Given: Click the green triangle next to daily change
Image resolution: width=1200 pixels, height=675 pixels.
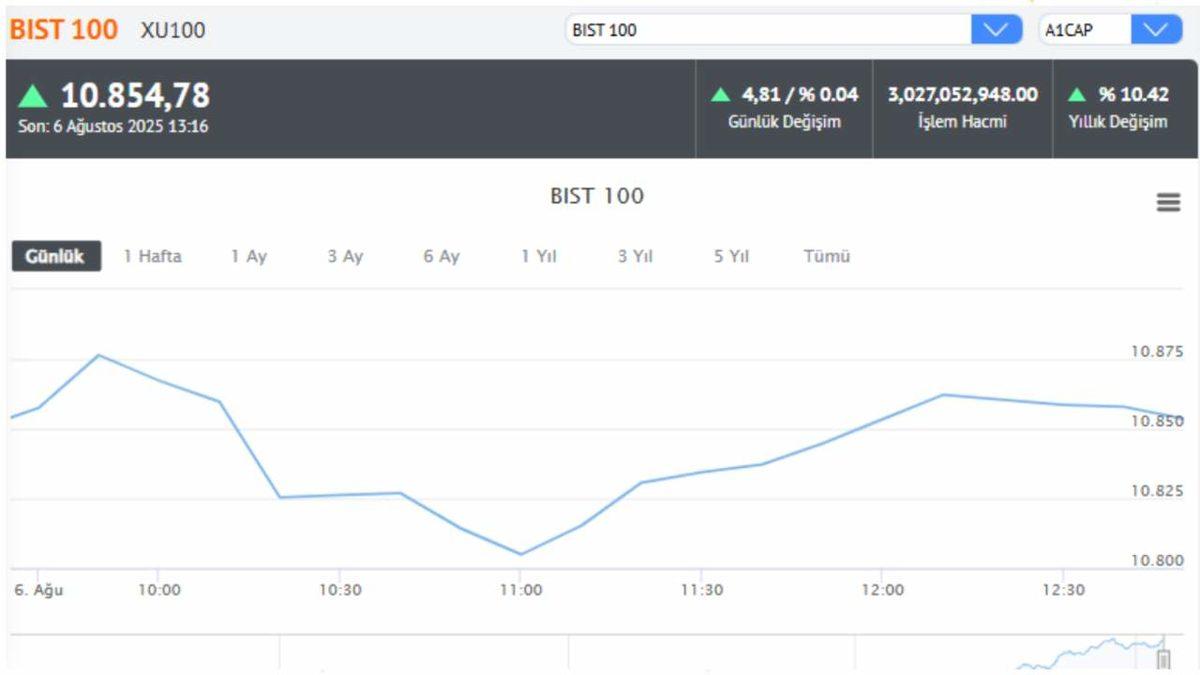Looking at the screenshot, I should pyautogui.click(x=720, y=95).
